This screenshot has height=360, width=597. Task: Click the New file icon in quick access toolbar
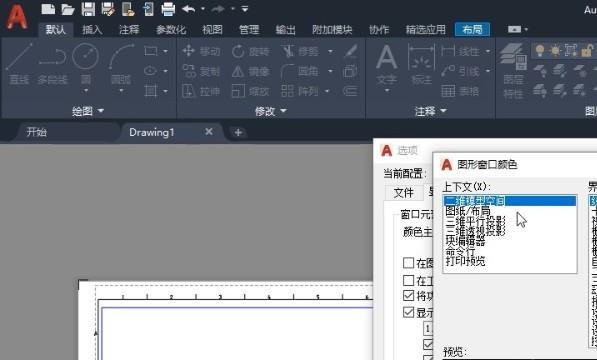coord(48,9)
